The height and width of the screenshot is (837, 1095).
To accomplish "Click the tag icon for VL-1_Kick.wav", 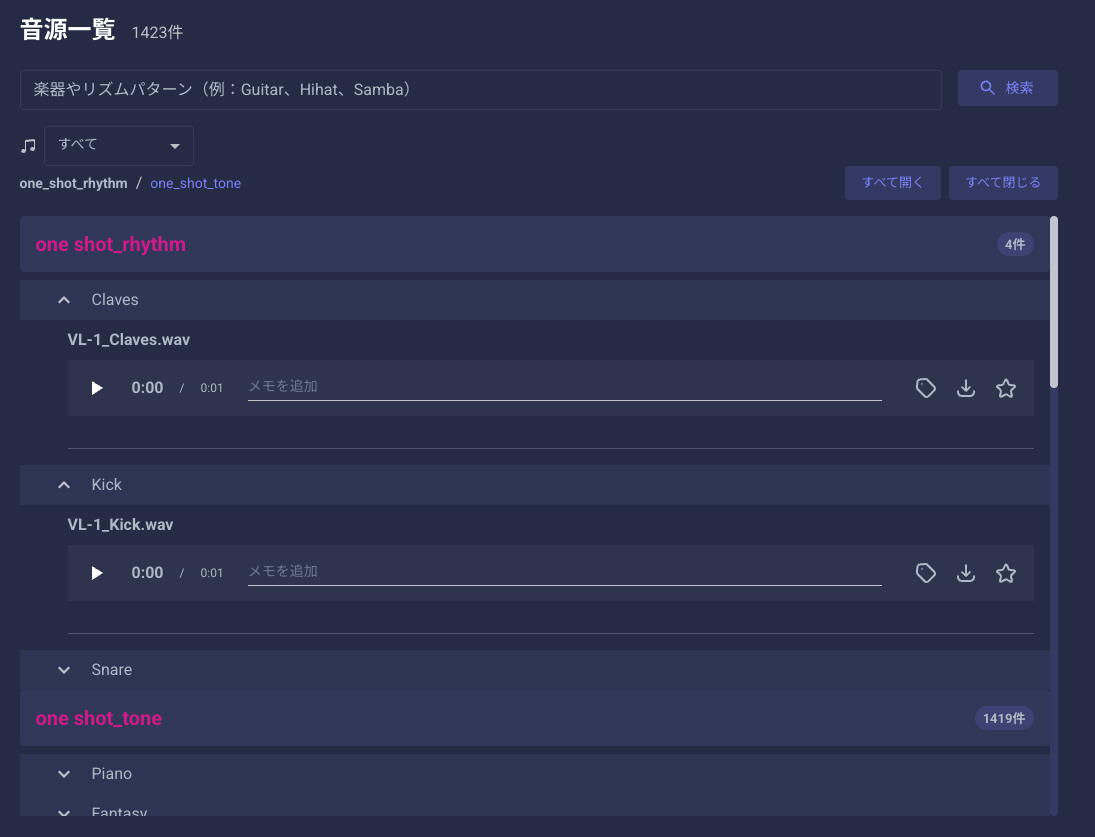I will tap(926, 573).
